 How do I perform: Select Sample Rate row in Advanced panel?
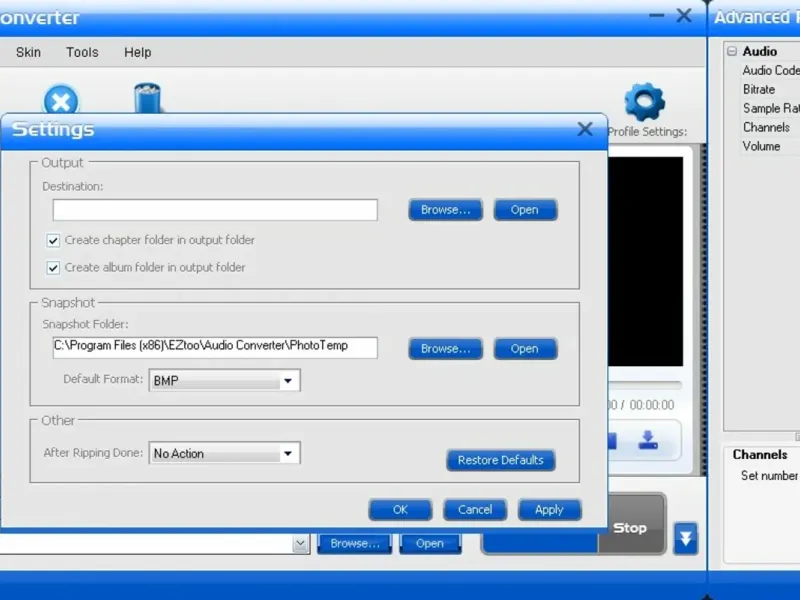(770, 108)
